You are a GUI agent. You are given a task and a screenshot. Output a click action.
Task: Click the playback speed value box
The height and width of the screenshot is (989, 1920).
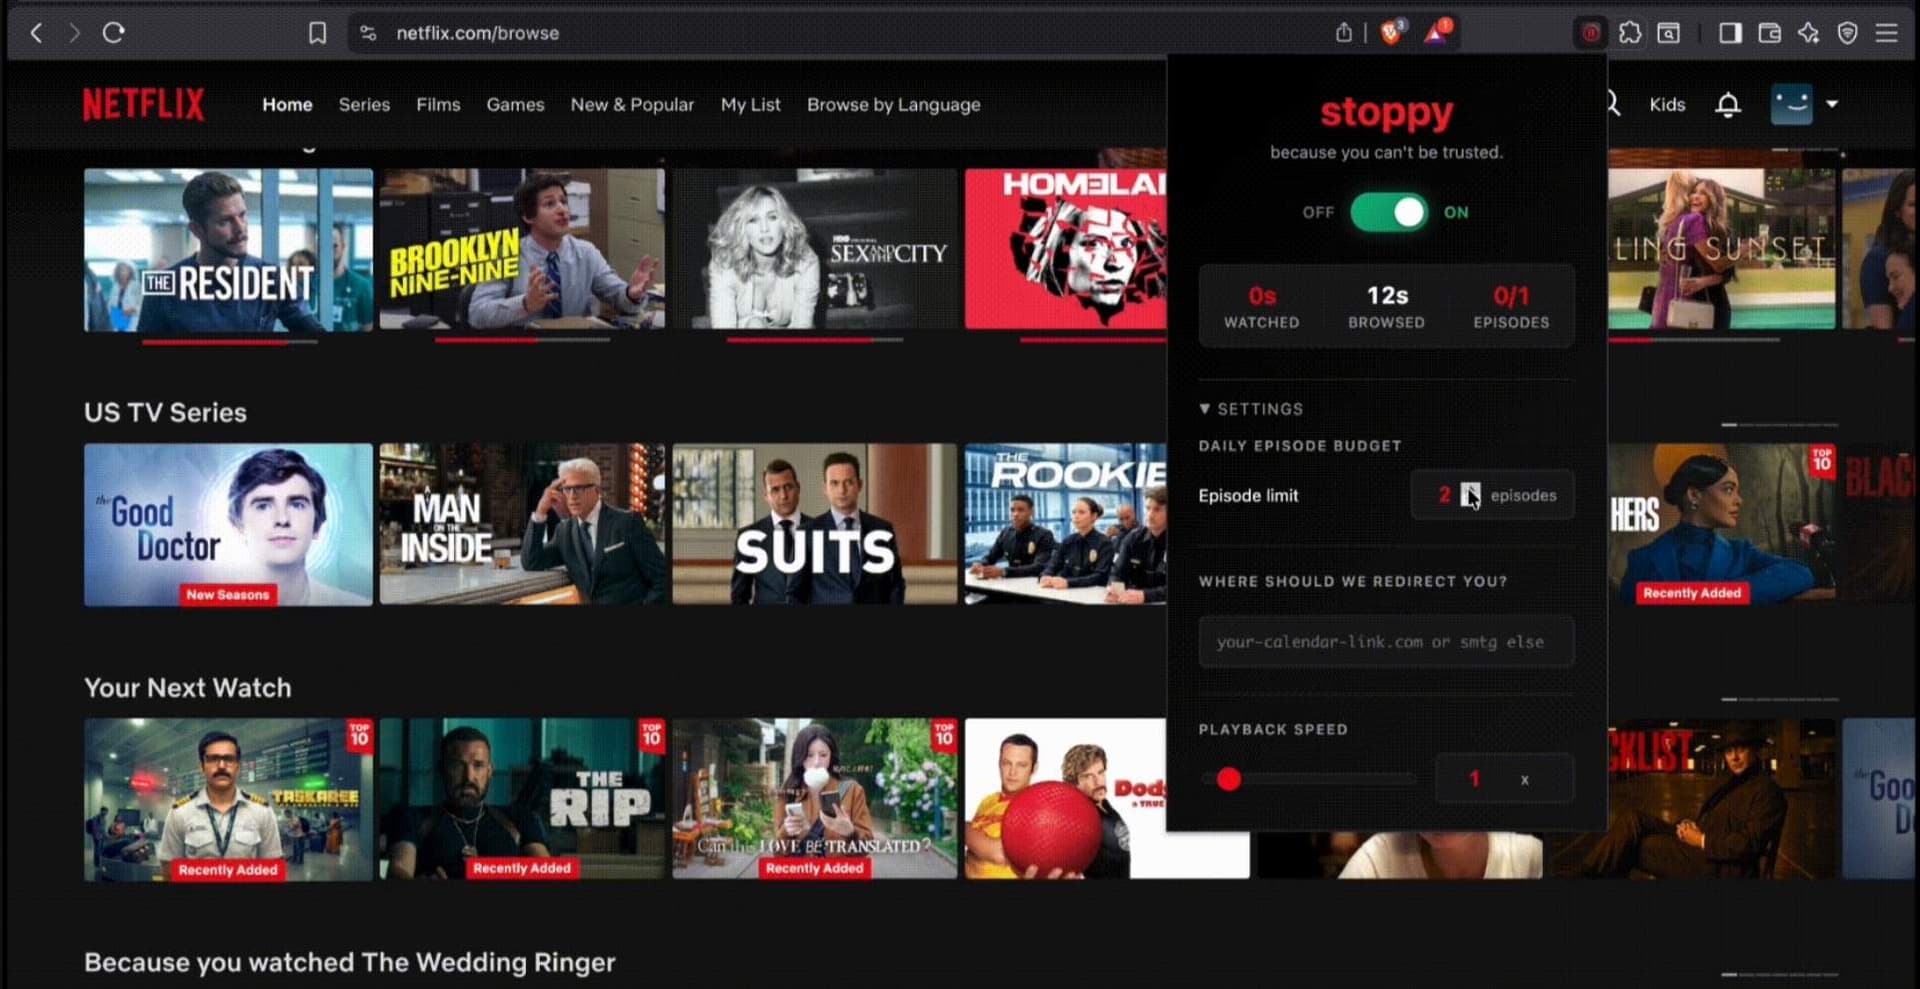click(x=1504, y=779)
